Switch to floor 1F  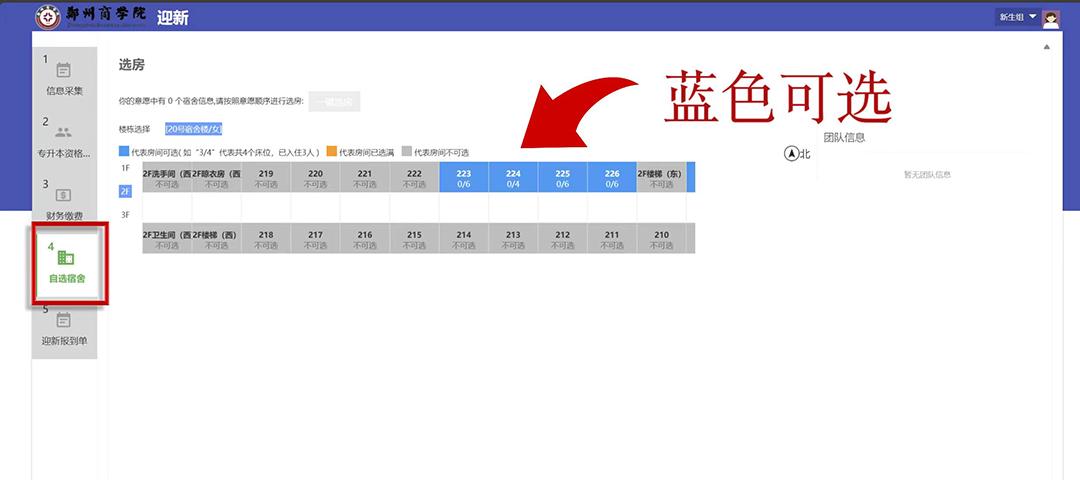coord(125,168)
